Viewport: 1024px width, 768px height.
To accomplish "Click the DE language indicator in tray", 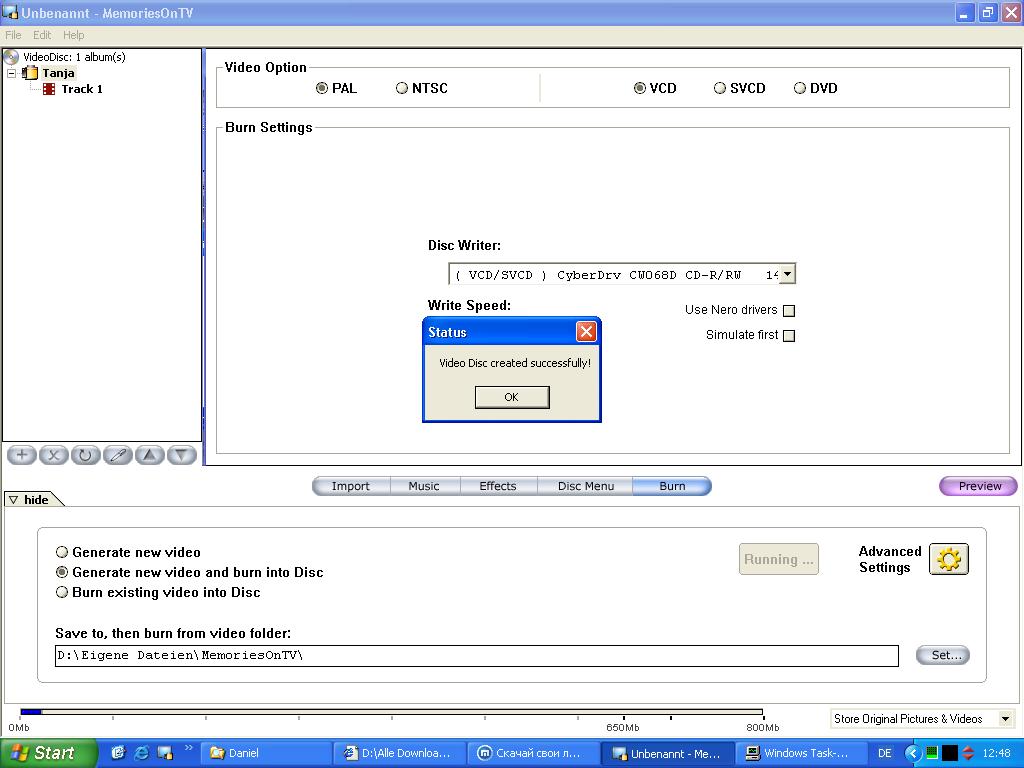I will tap(884, 753).
